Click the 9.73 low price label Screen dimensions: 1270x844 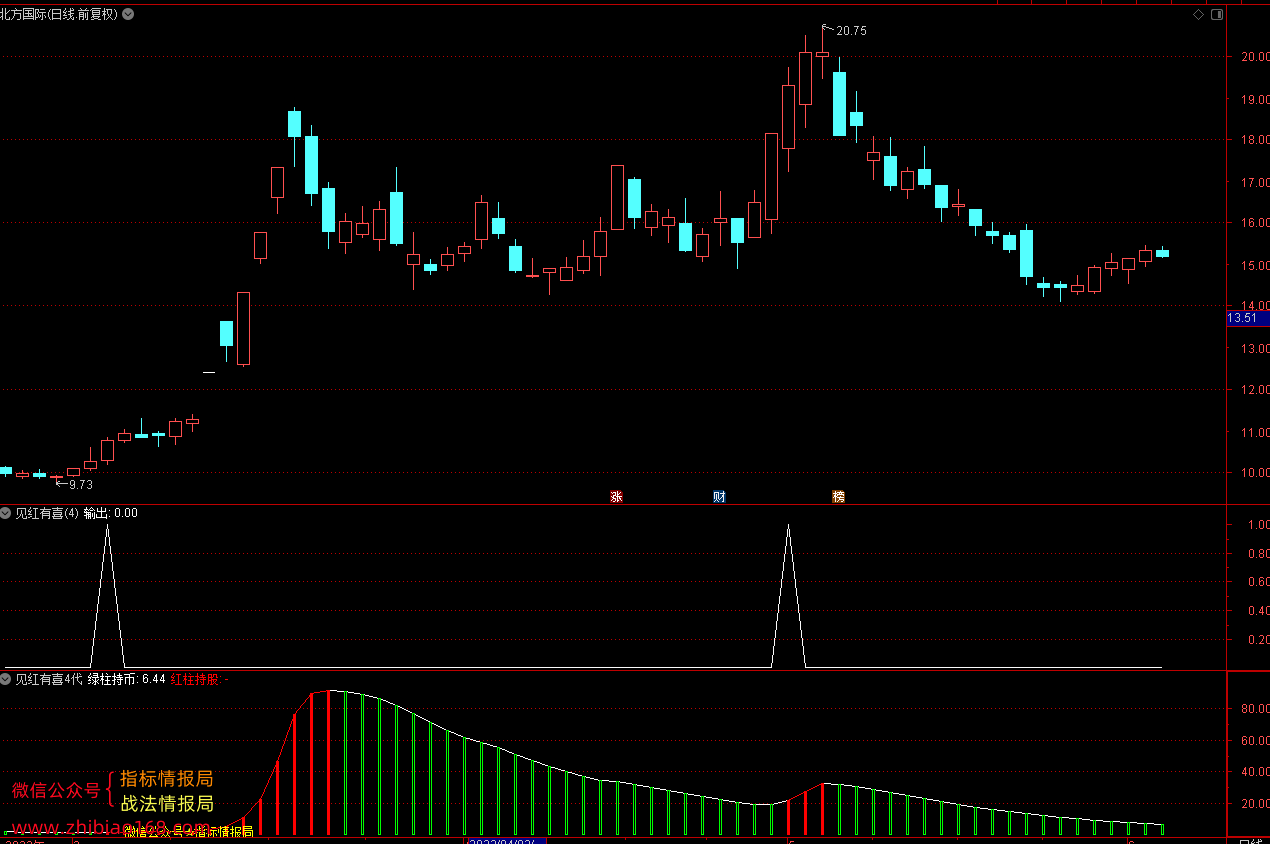point(80,485)
